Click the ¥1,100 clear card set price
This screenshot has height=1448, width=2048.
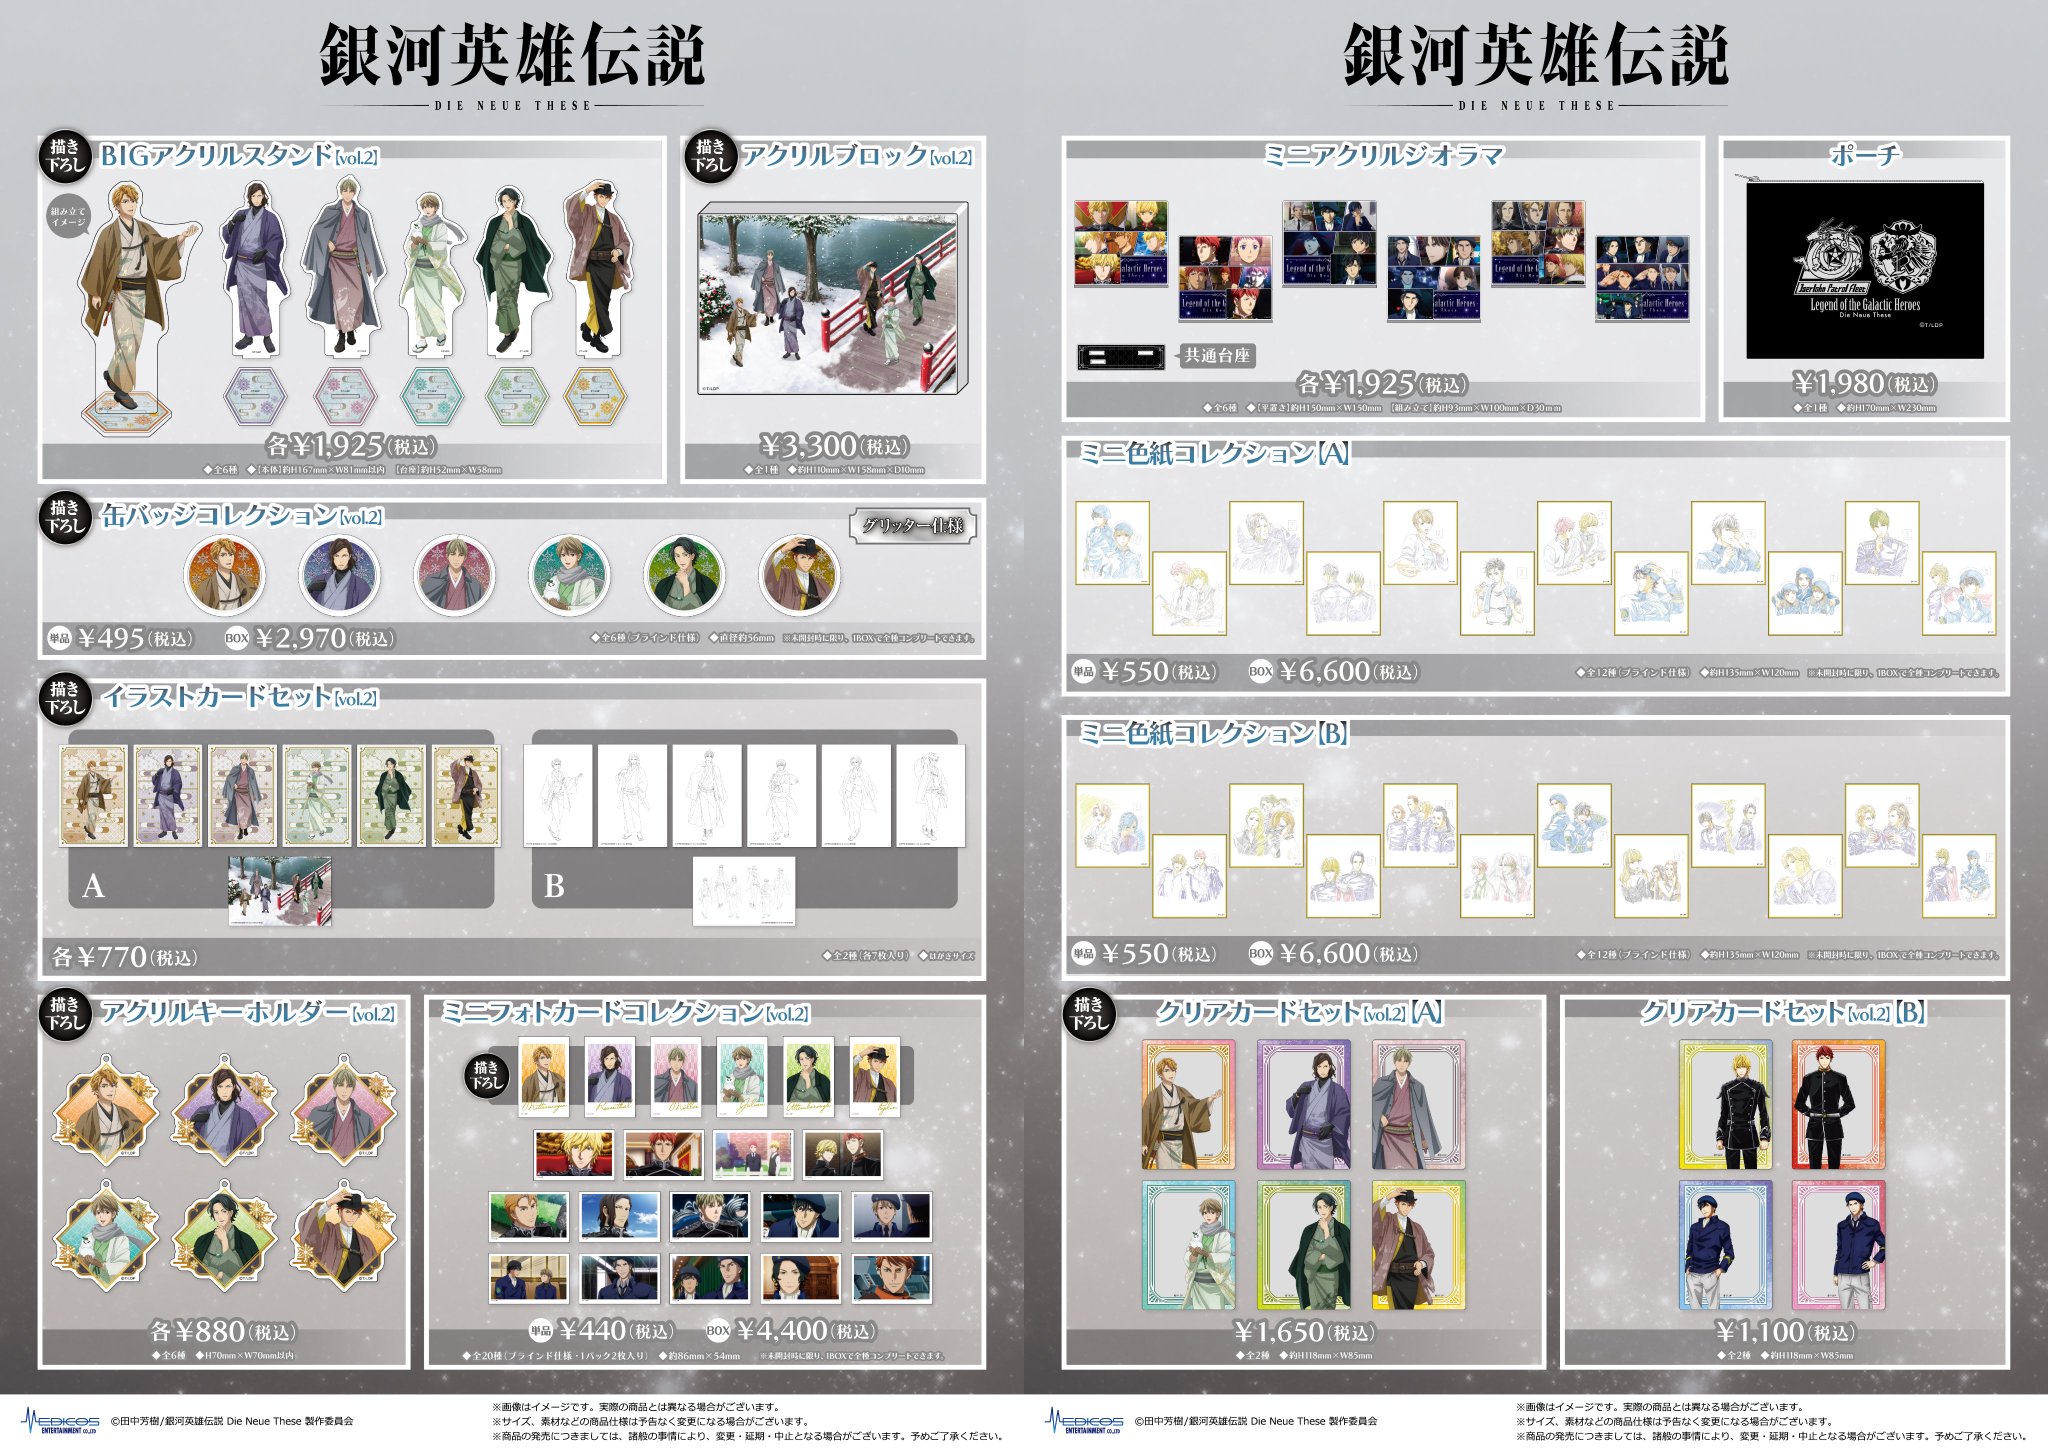pos(1786,1332)
